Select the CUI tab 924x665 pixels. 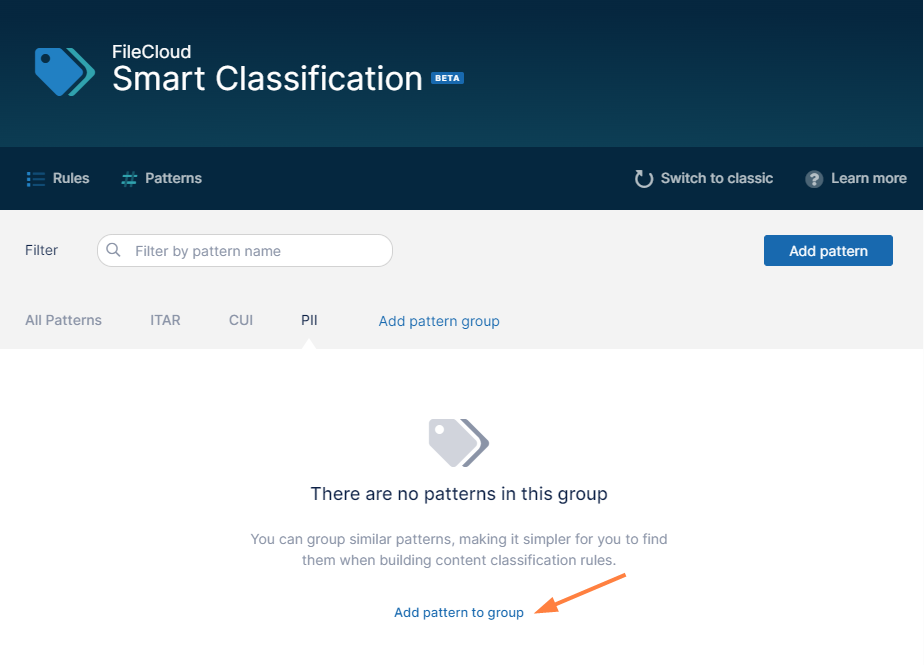[x=240, y=320]
